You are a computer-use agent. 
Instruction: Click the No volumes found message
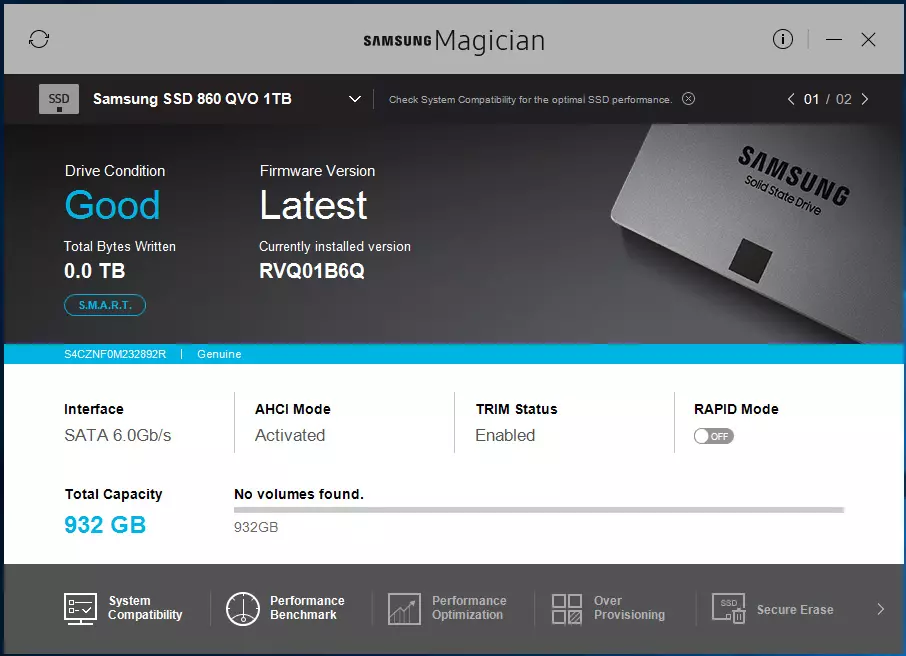click(x=299, y=494)
